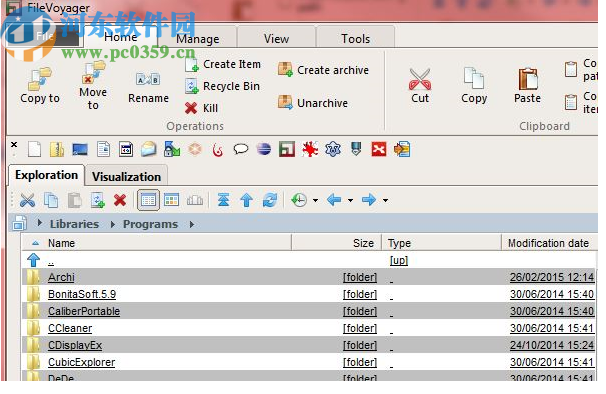Select the CaliberPortable folder
The height and width of the screenshot is (394, 606).
point(308,311)
